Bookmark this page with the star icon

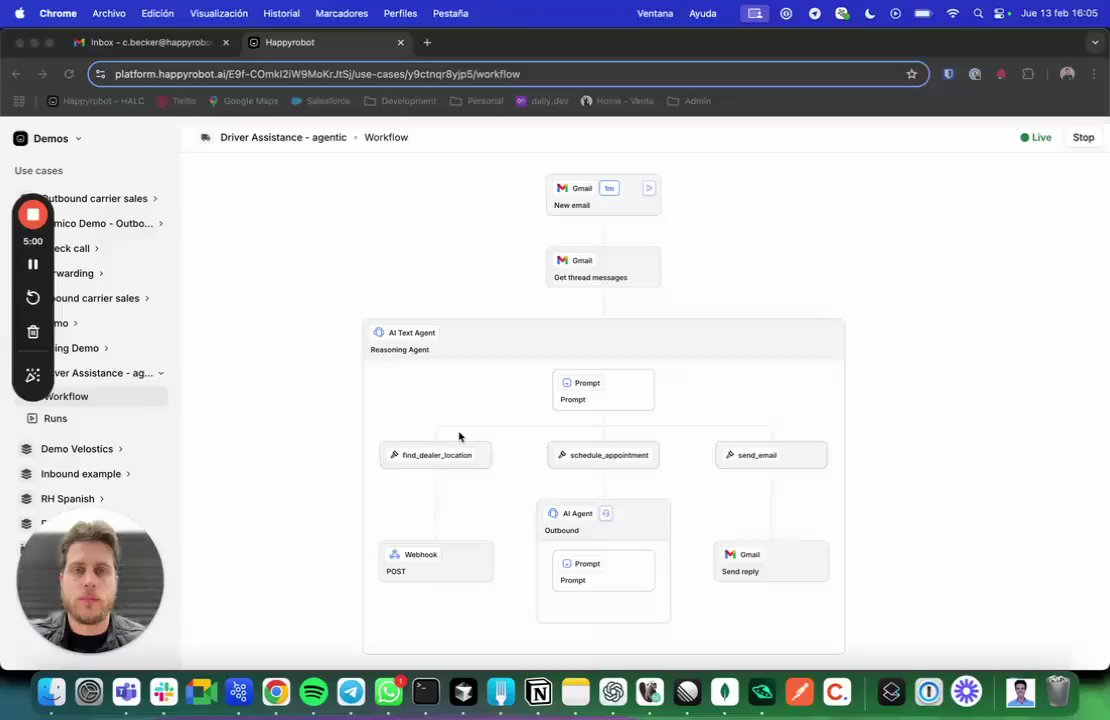[911, 74]
